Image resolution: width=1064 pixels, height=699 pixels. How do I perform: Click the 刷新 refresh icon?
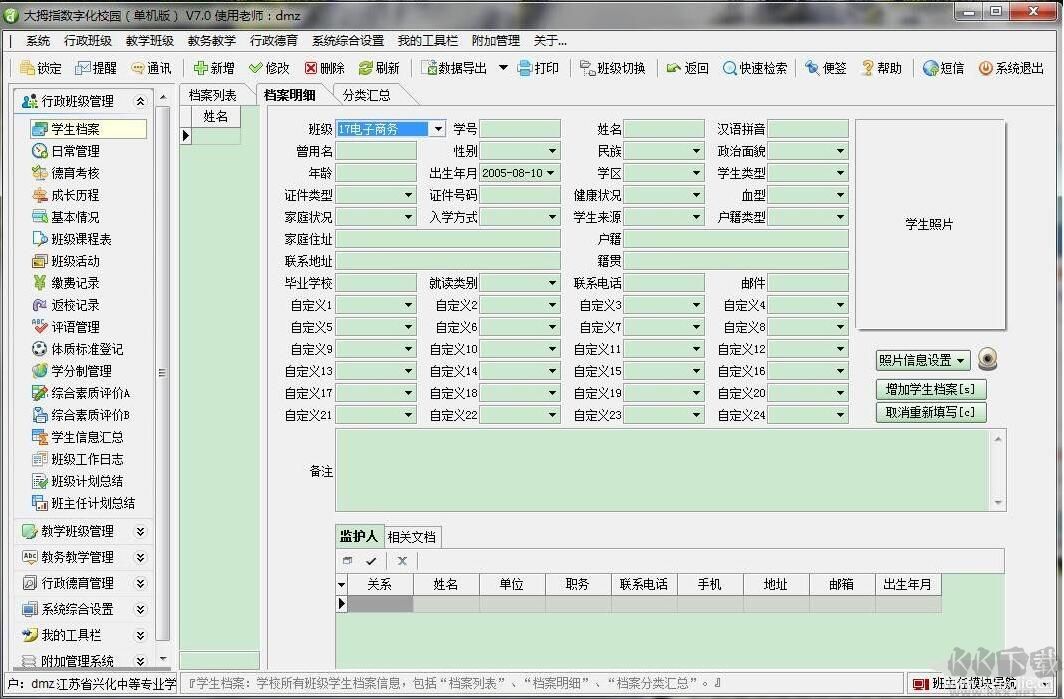click(366, 68)
